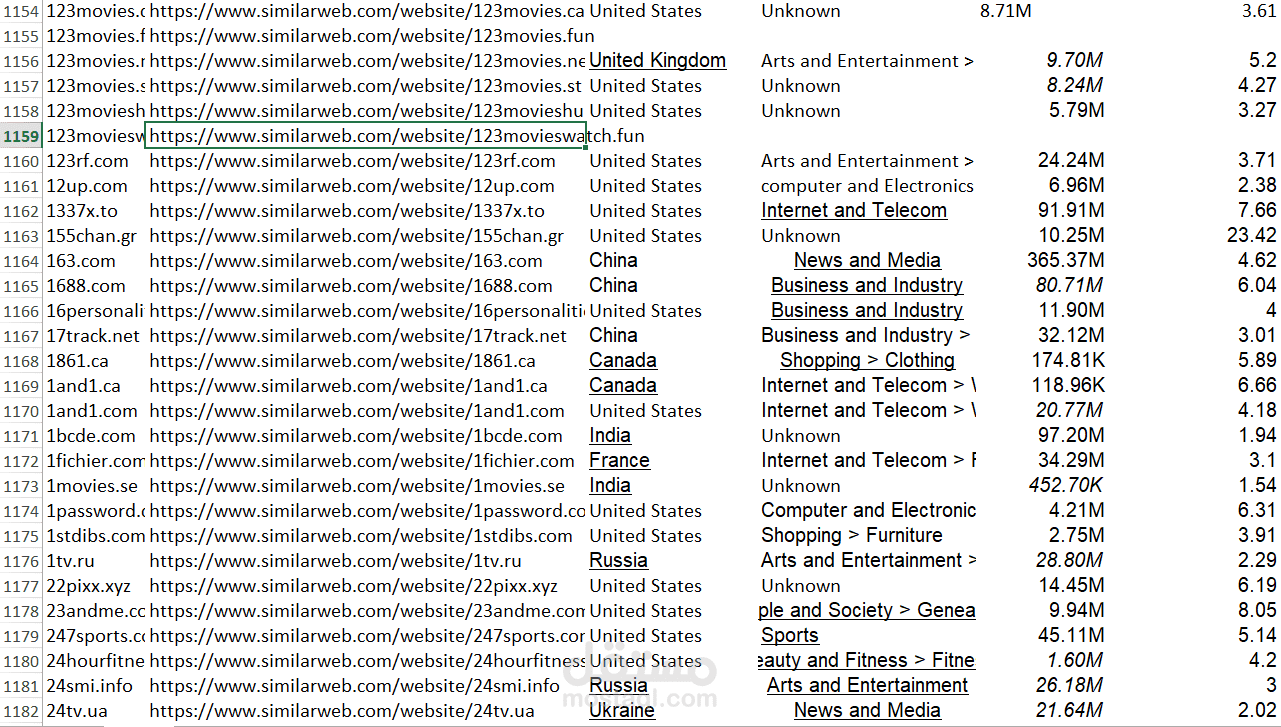Click the selected cell with the 123movieswatch.fun URL
Viewport: 1281px width, 727px height.
366,136
